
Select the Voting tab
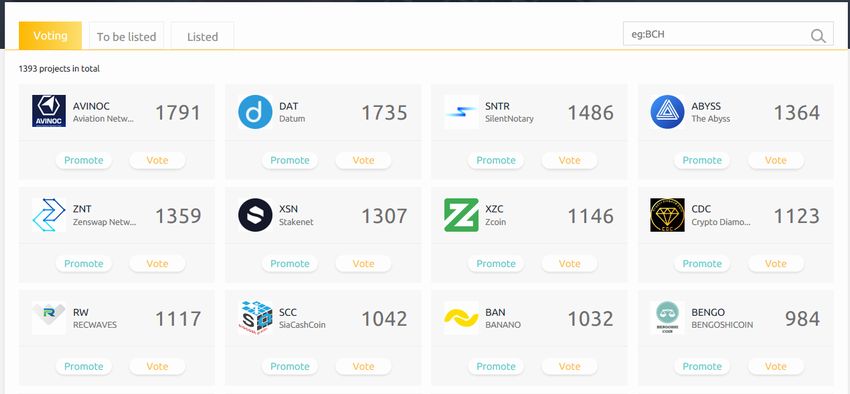[x=50, y=36]
